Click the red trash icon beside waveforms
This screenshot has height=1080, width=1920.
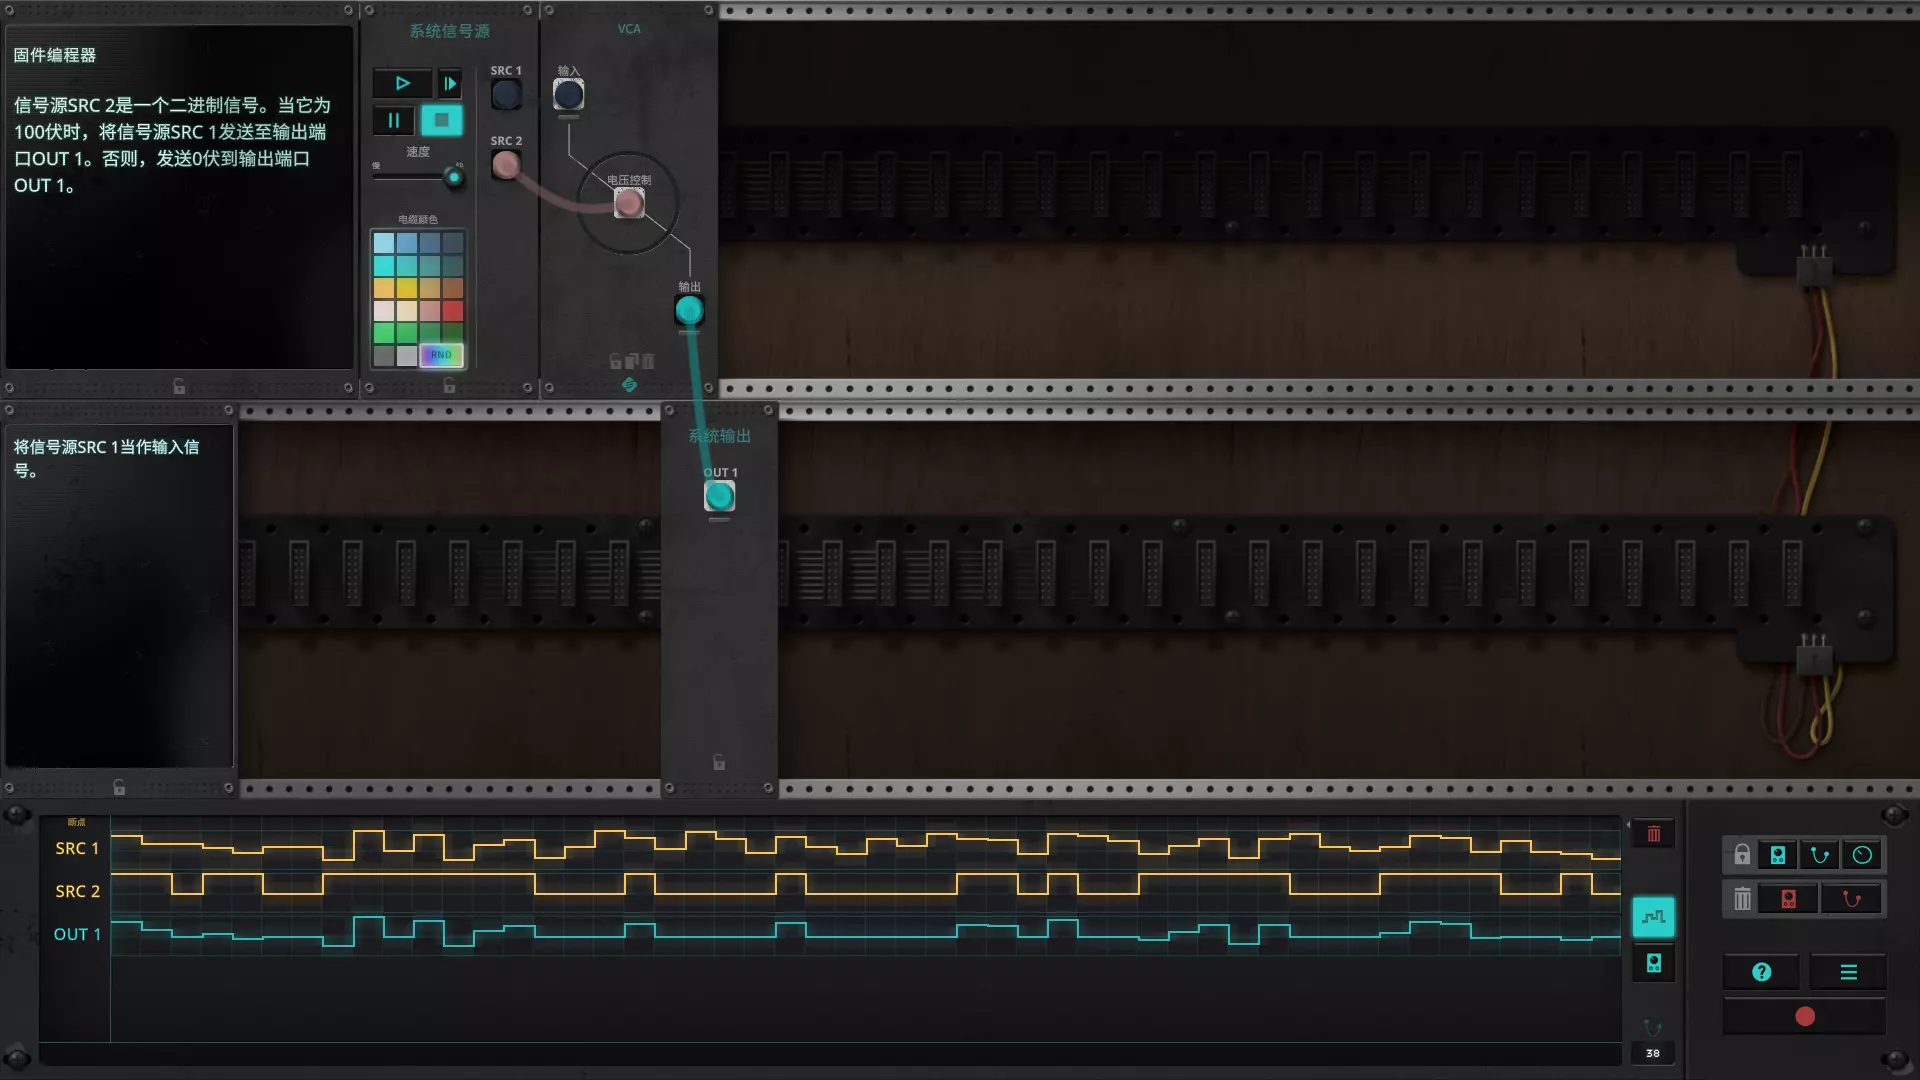coord(1653,834)
